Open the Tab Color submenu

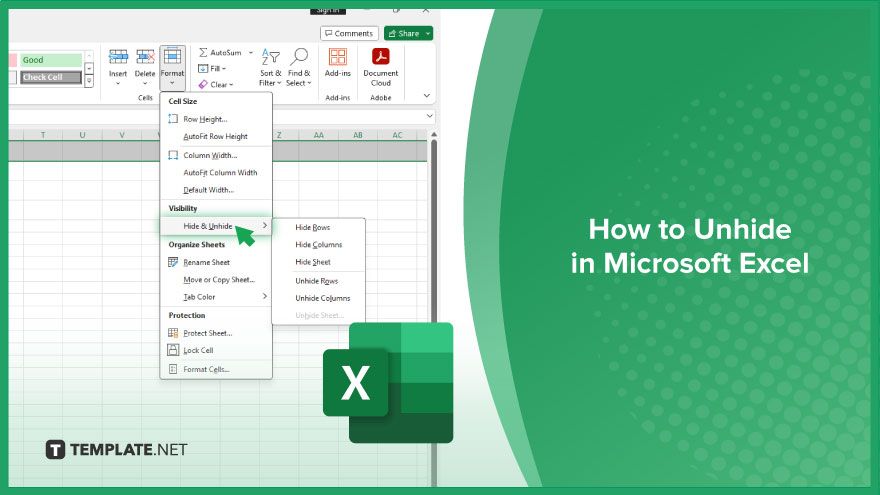pos(216,297)
